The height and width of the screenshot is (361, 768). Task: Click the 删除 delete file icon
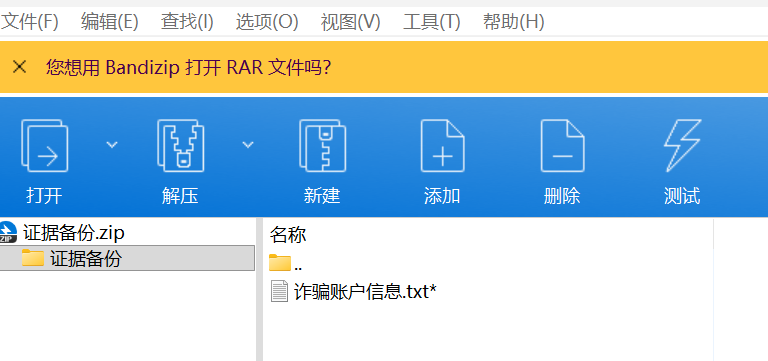click(562, 145)
